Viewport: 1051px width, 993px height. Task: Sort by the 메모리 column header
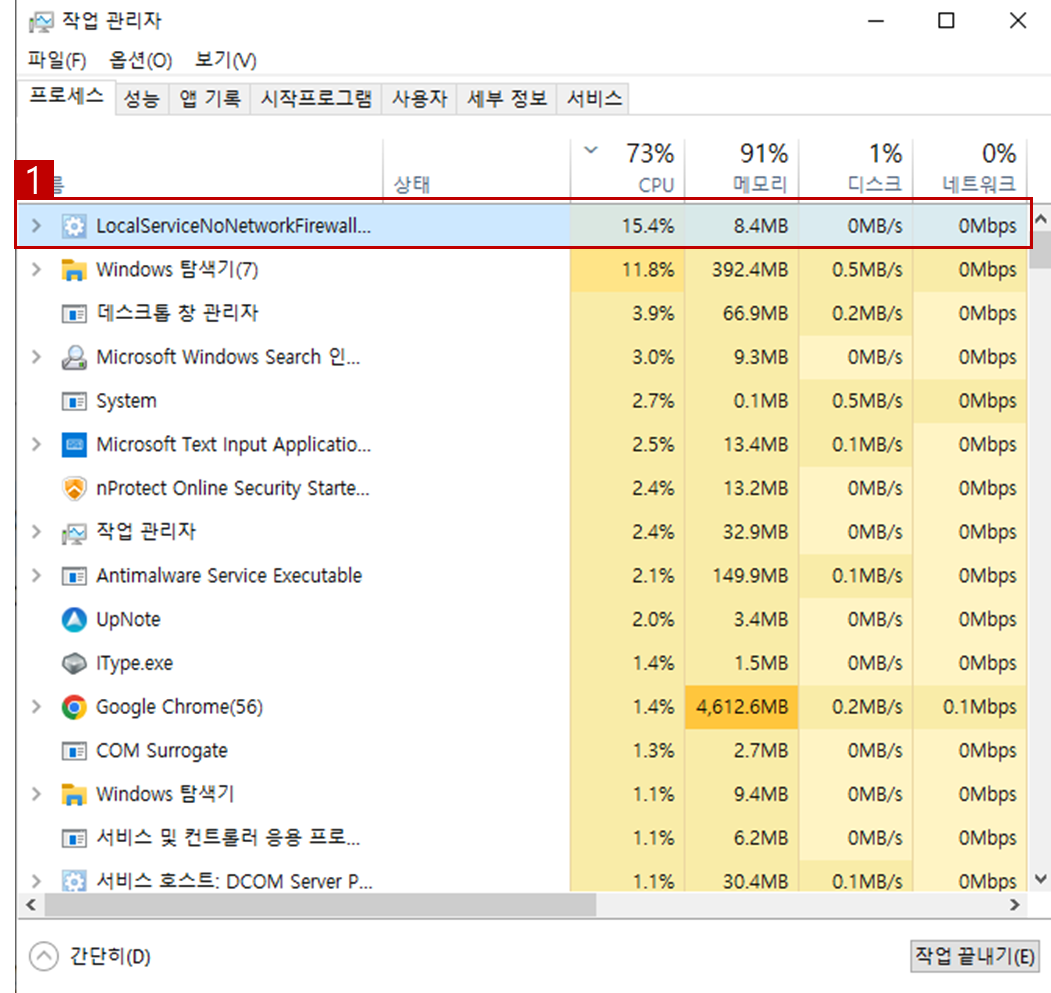point(742,168)
